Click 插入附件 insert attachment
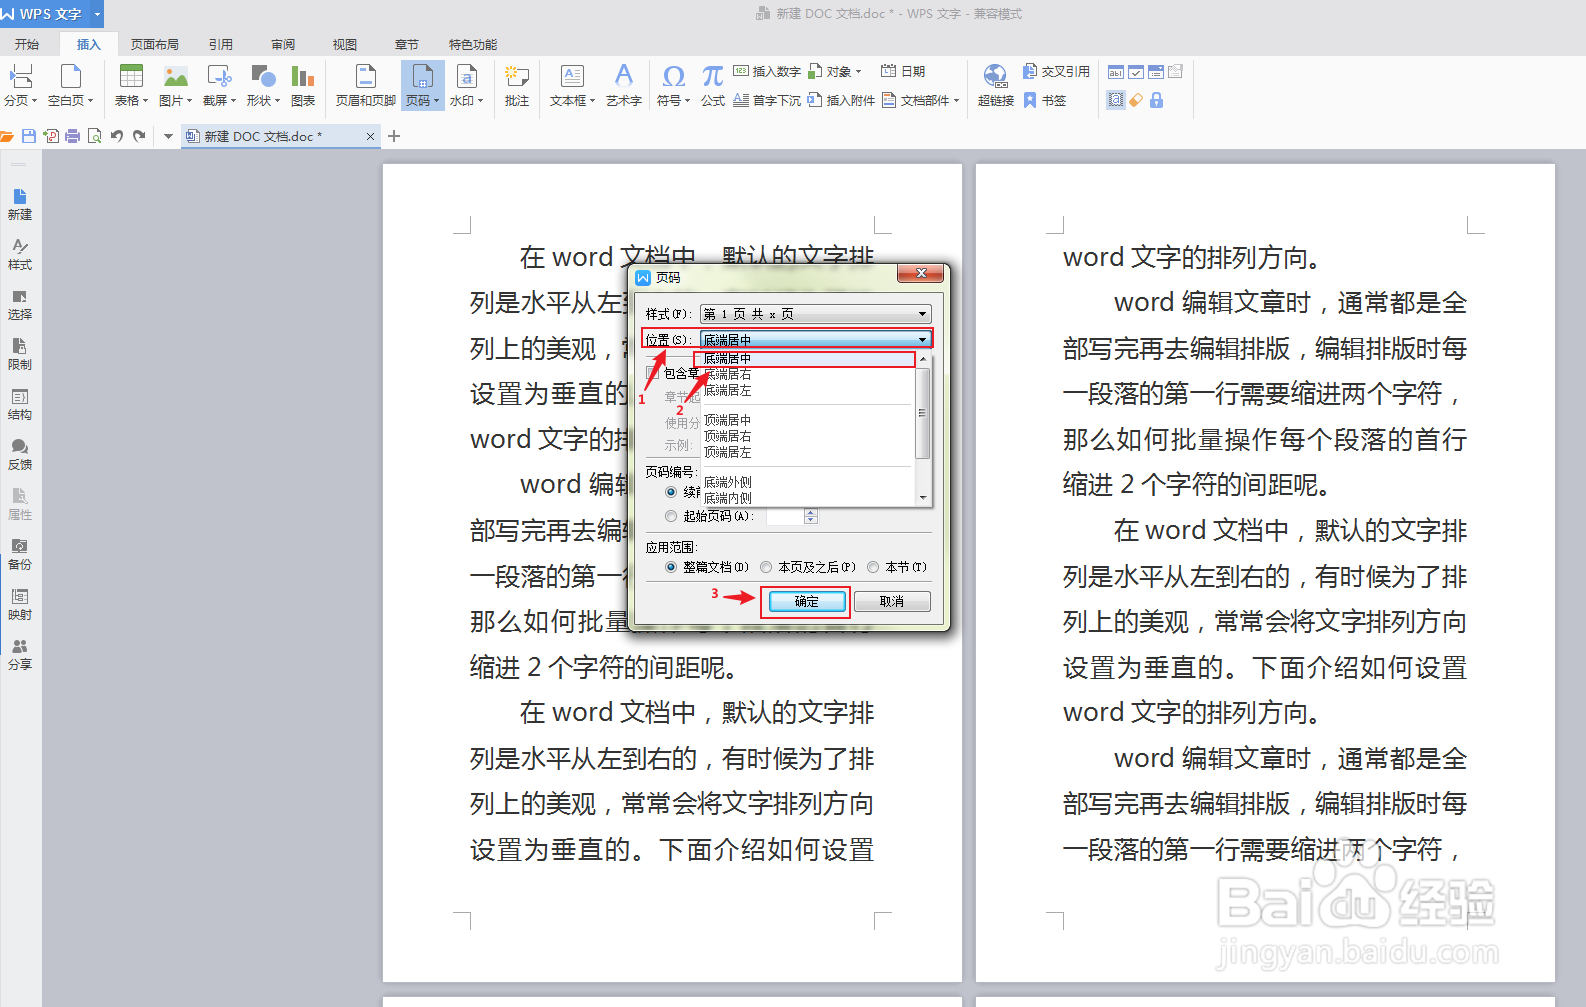 [841, 101]
